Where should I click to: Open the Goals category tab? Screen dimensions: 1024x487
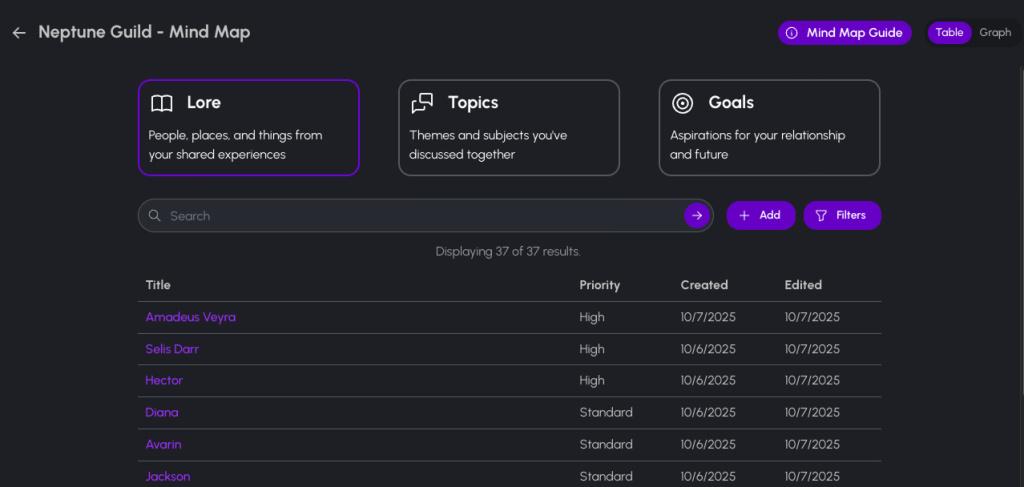(x=769, y=128)
